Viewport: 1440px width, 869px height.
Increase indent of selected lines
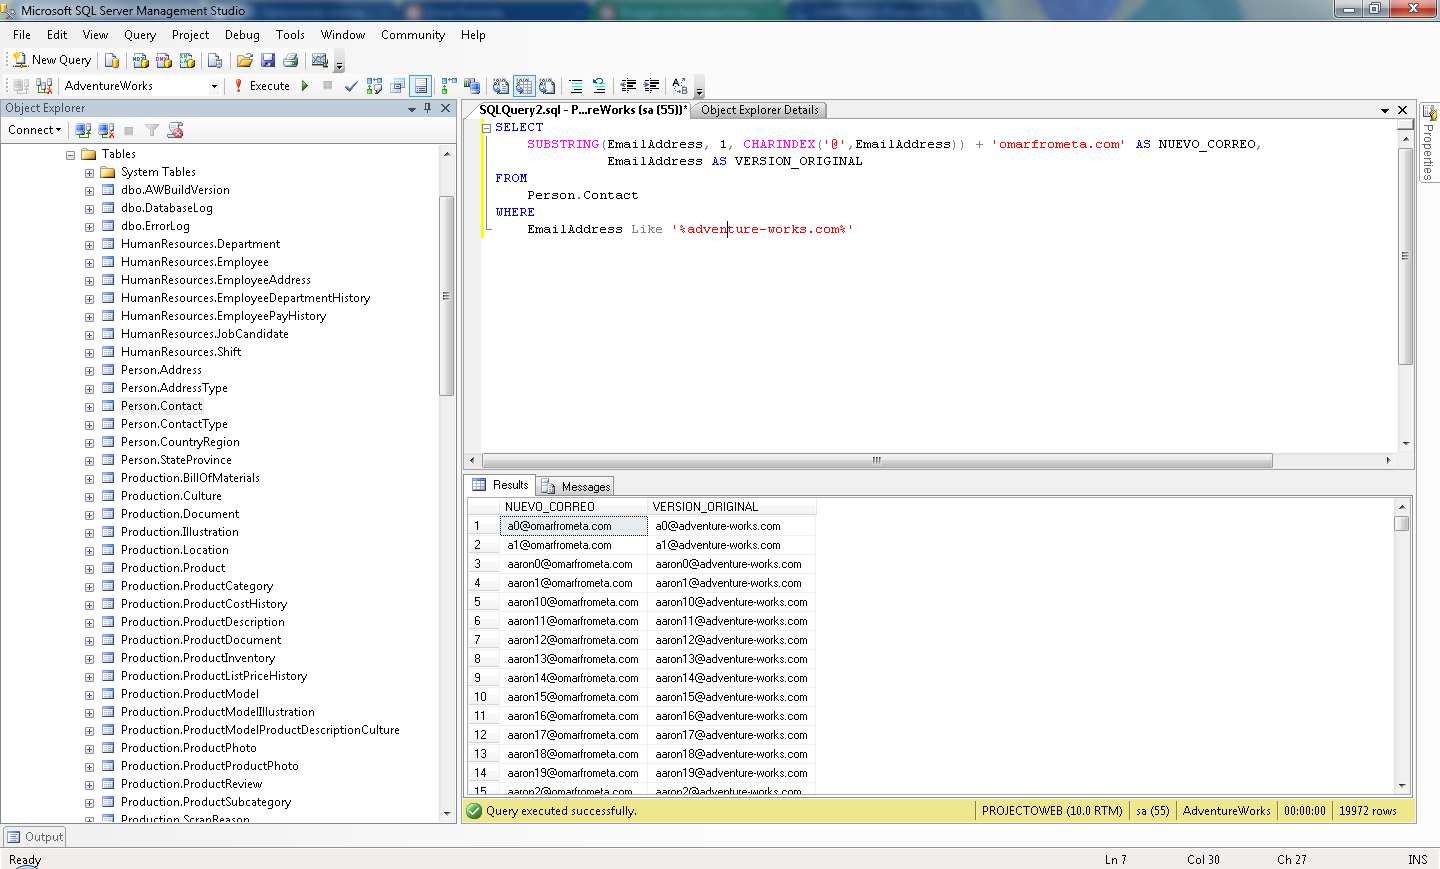pyautogui.click(x=652, y=86)
